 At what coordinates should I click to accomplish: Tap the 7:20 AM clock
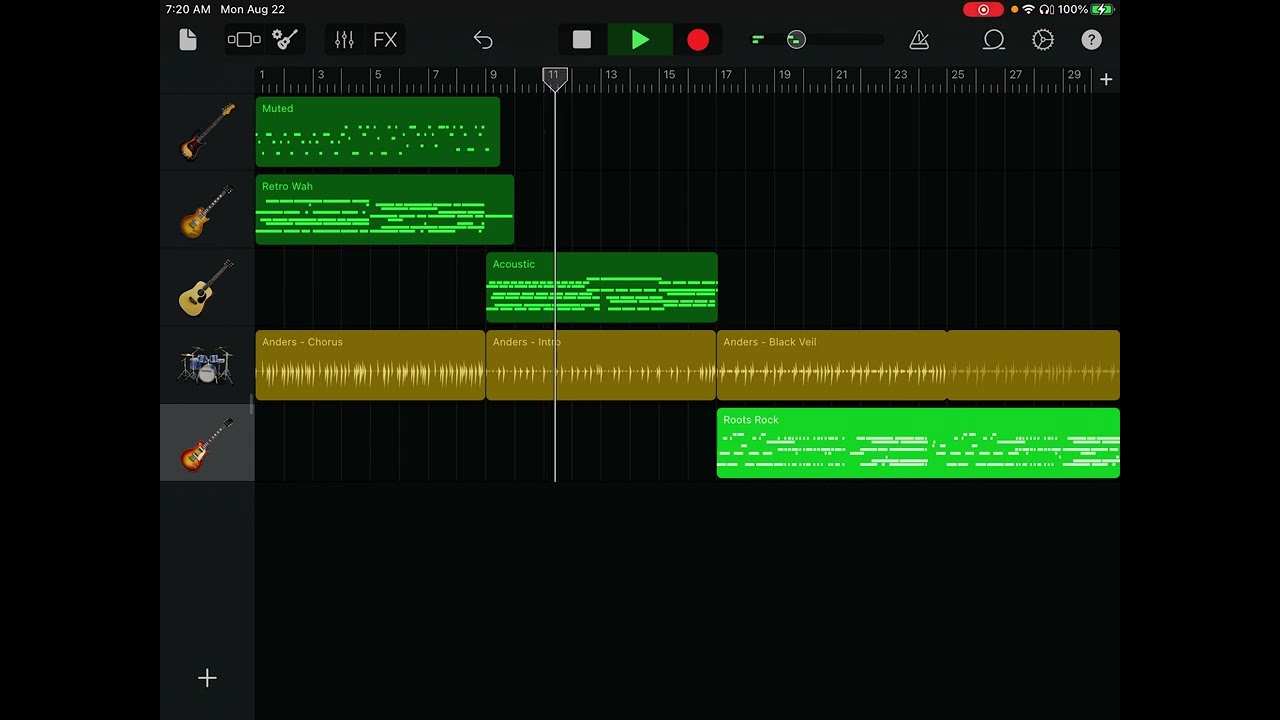pyautogui.click(x=188, y=10)
